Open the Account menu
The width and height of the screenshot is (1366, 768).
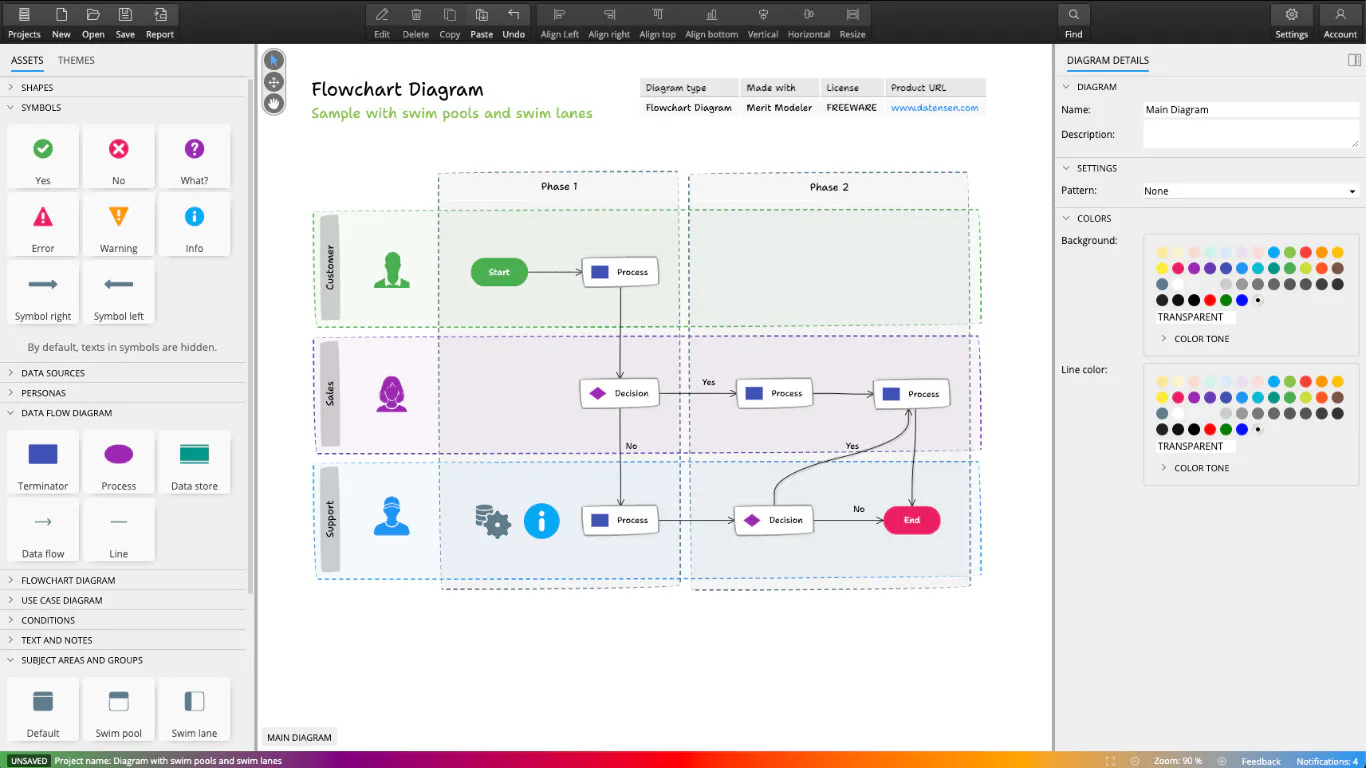coord(1340,22)
